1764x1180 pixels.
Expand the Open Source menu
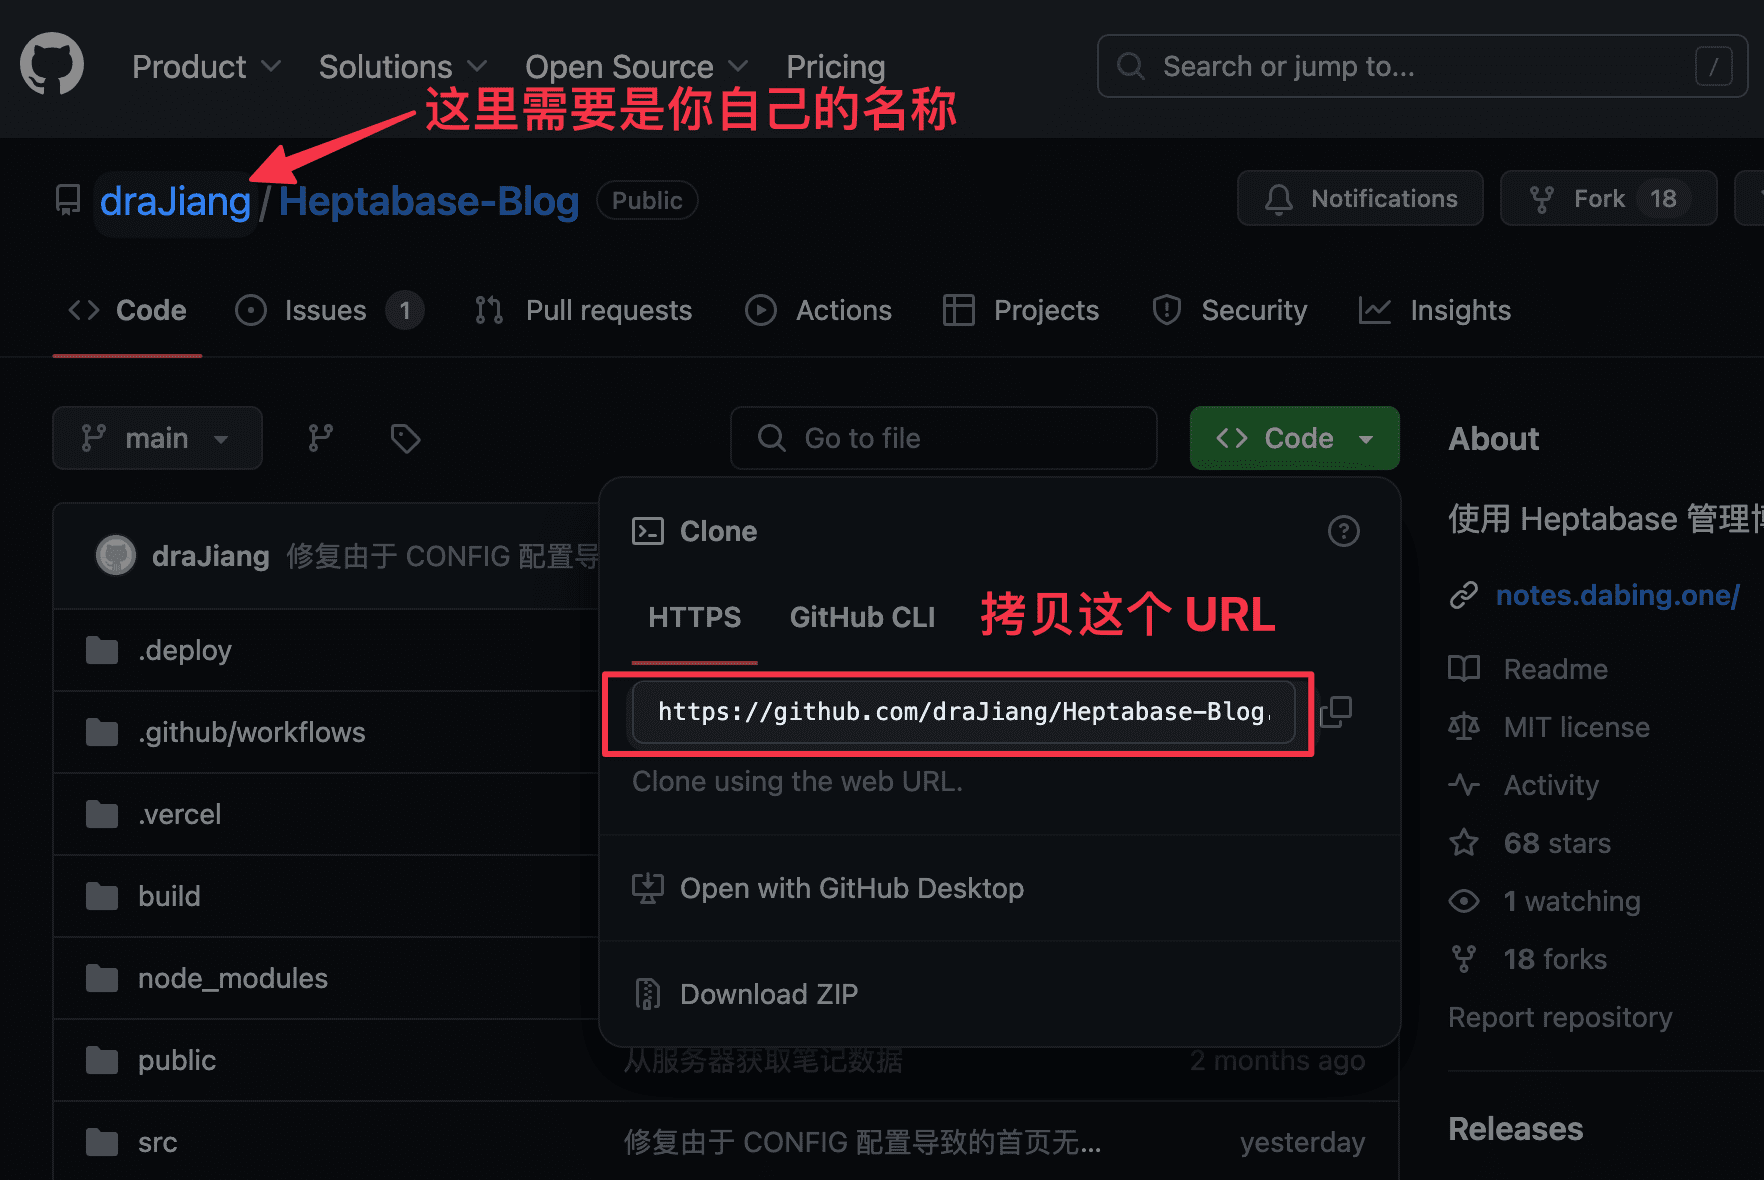point(636,67)
